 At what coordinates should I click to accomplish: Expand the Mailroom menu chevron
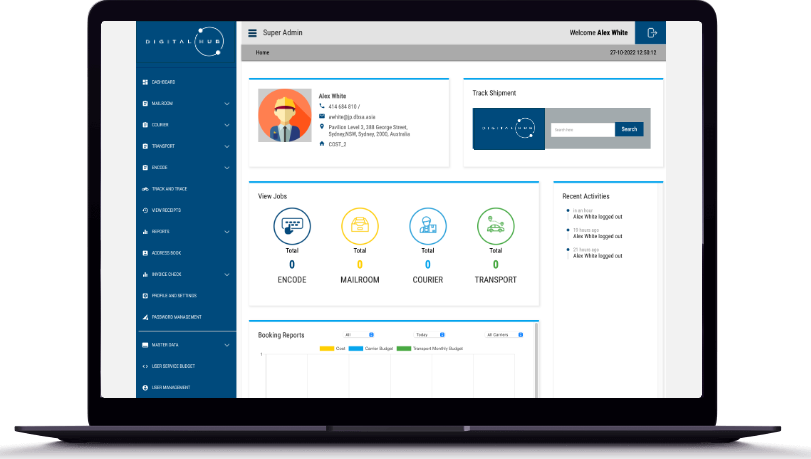tap(227, 104)
